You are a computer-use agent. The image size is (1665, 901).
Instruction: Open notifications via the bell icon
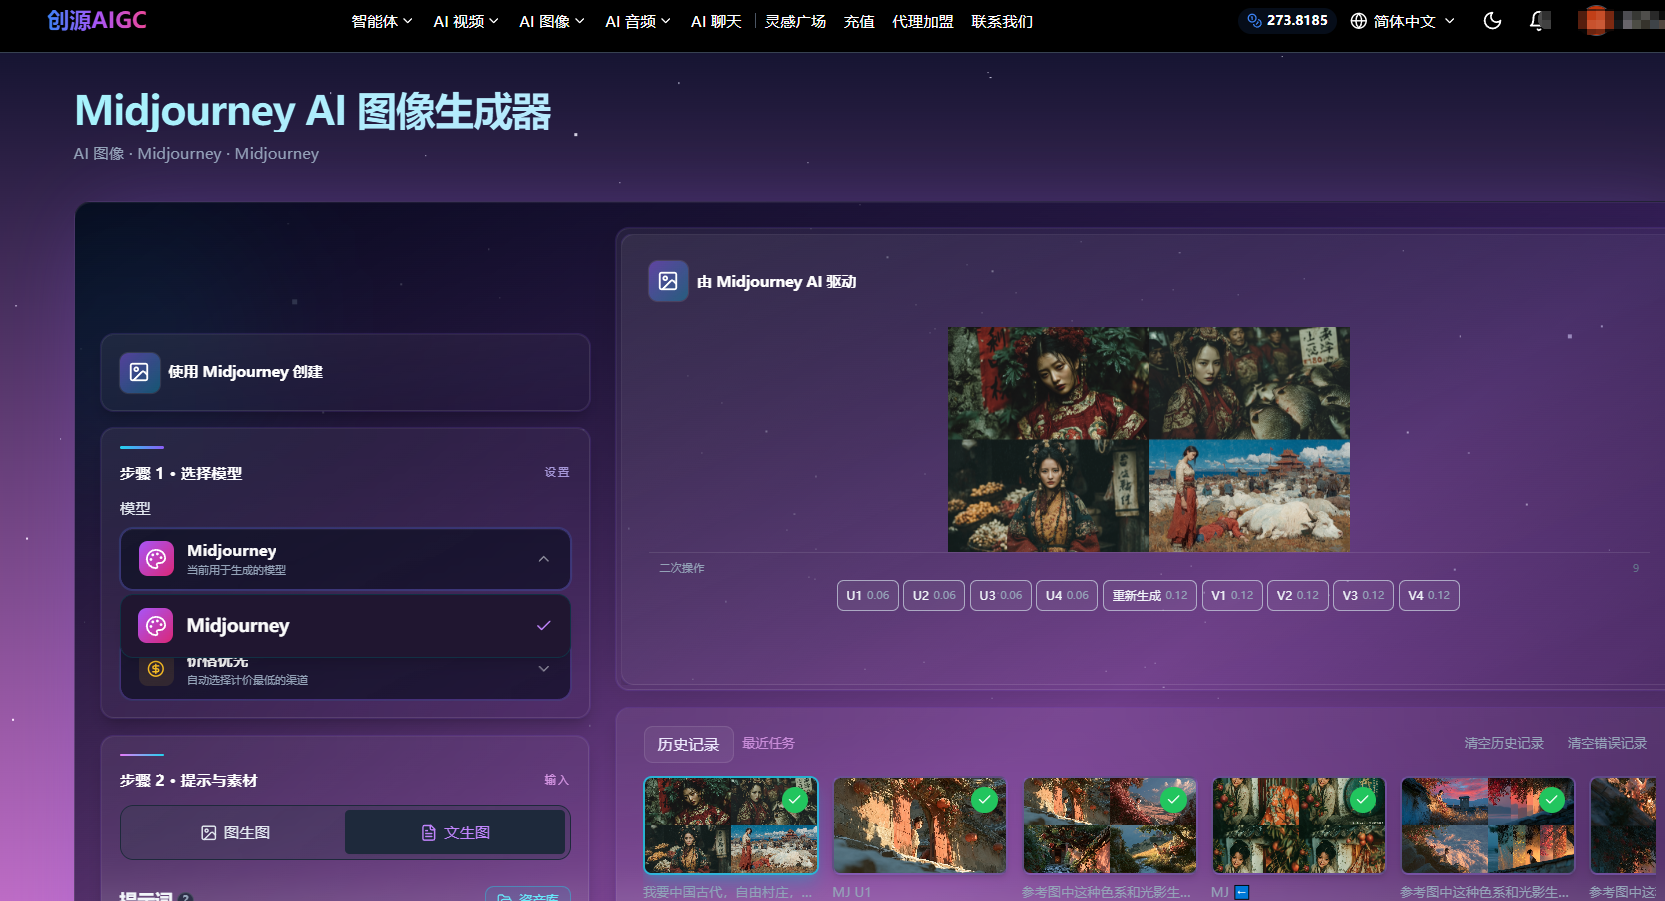coord(1537,21)
